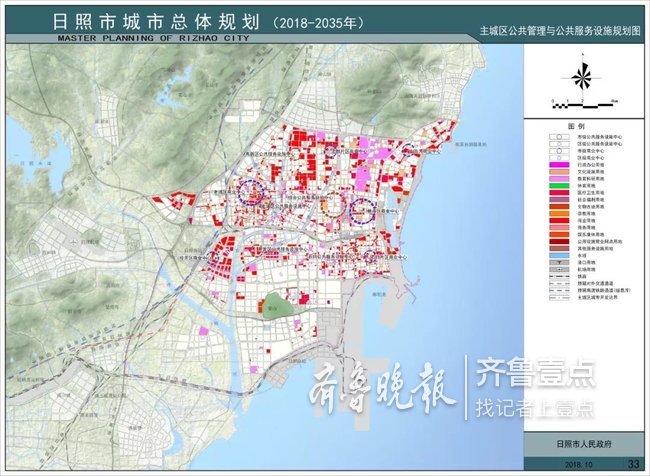Click the compass rose north arrow
This screenshot has height=476, width=650.
[584, 77]
